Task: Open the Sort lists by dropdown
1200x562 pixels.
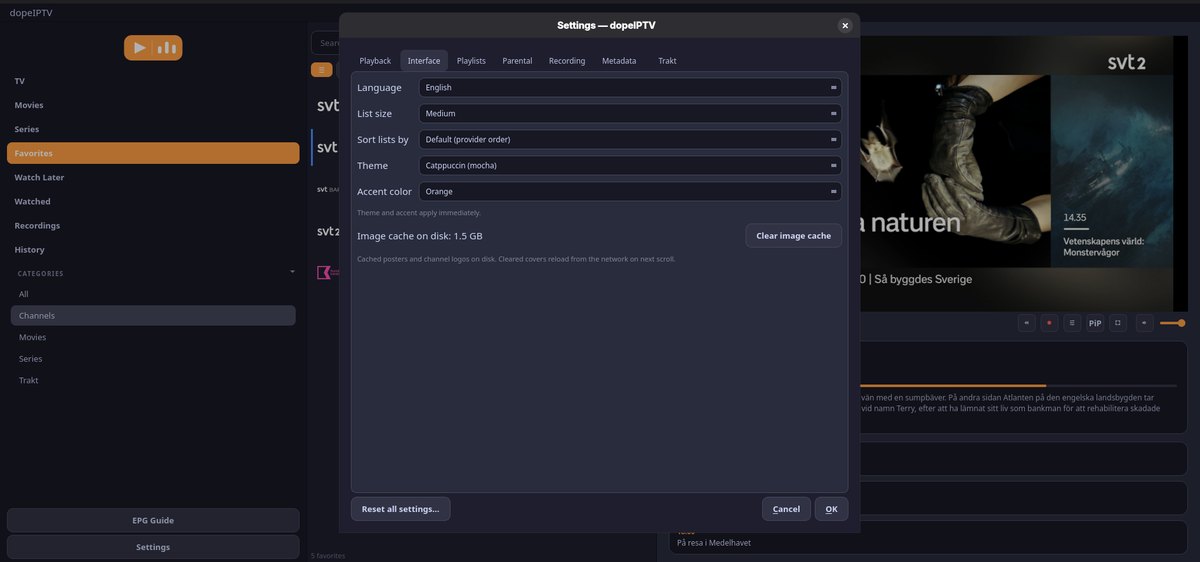Action: tap(630, 139)
